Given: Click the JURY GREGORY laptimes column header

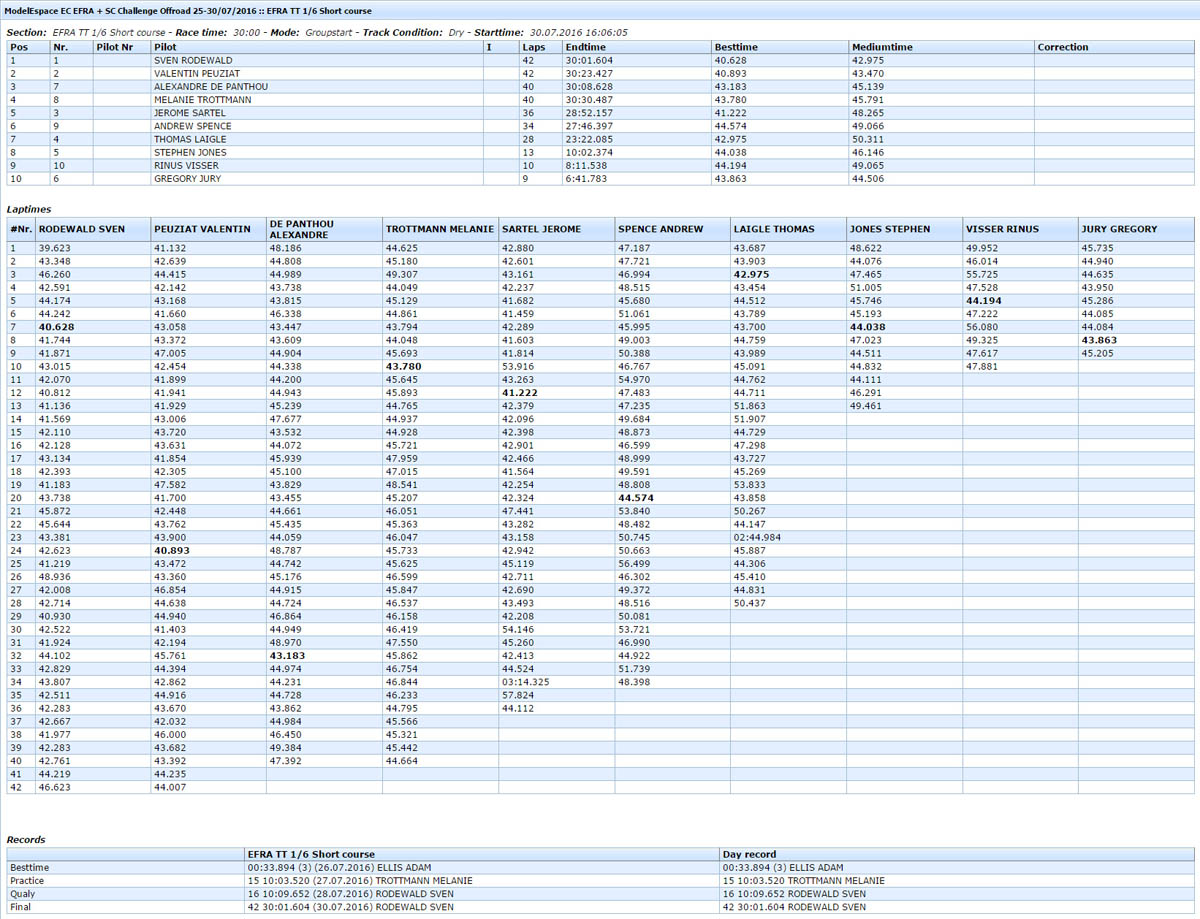Looking at the screenshot, I should [x=1119, y=229].
